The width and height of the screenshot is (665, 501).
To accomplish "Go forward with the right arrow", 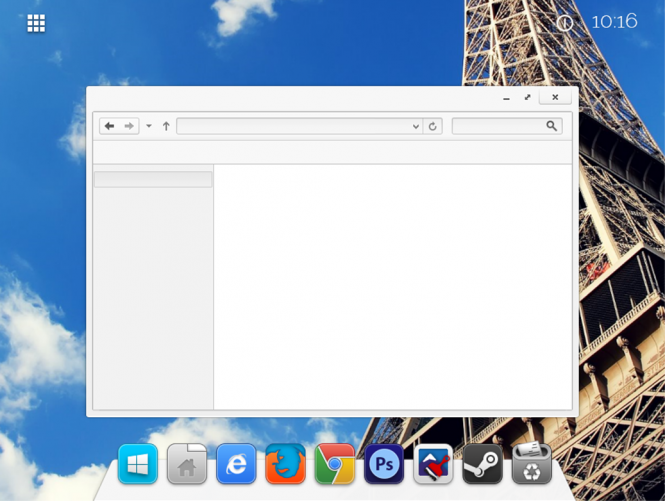I will coord(129,126).
